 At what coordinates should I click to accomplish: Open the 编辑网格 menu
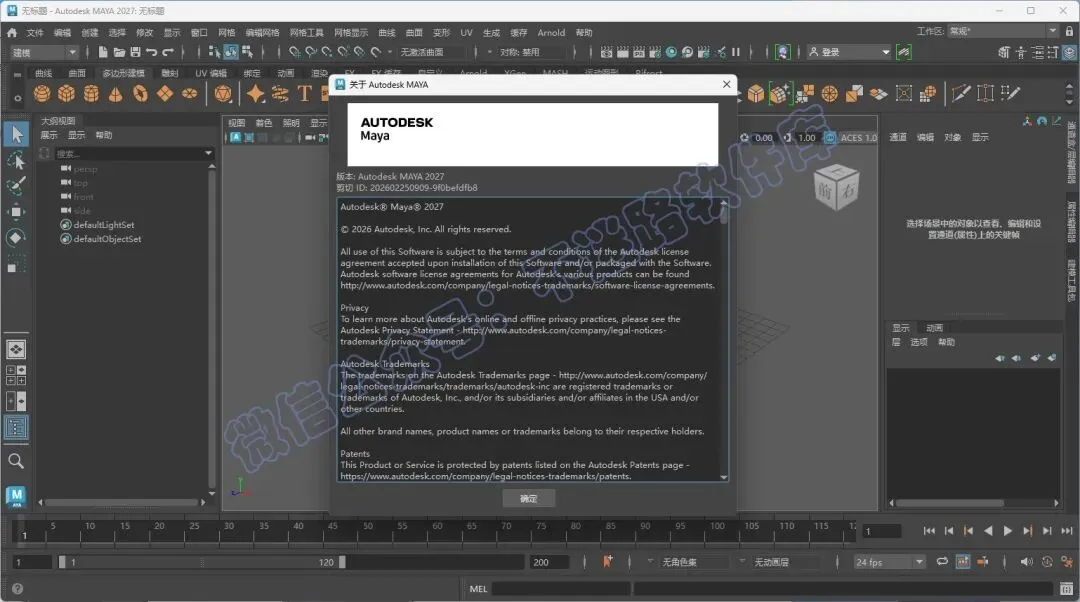pos(262,32)
